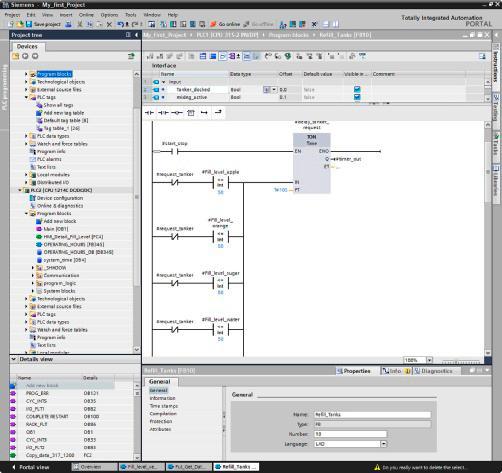Open the zoom level dropdown at 100%
This screenshot has width=502, height=473.
tap(429, 360)
